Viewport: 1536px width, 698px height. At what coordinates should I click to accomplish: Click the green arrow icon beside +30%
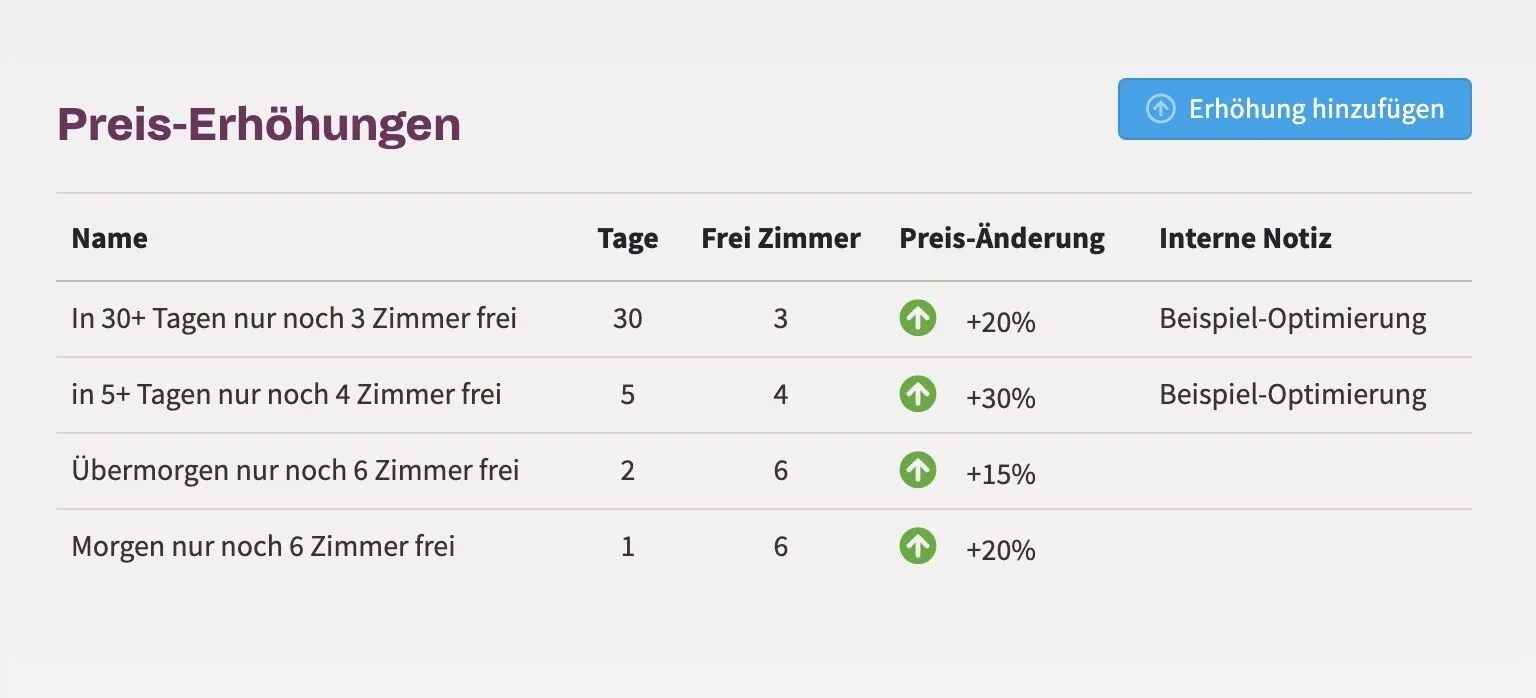tap(917, 394)
